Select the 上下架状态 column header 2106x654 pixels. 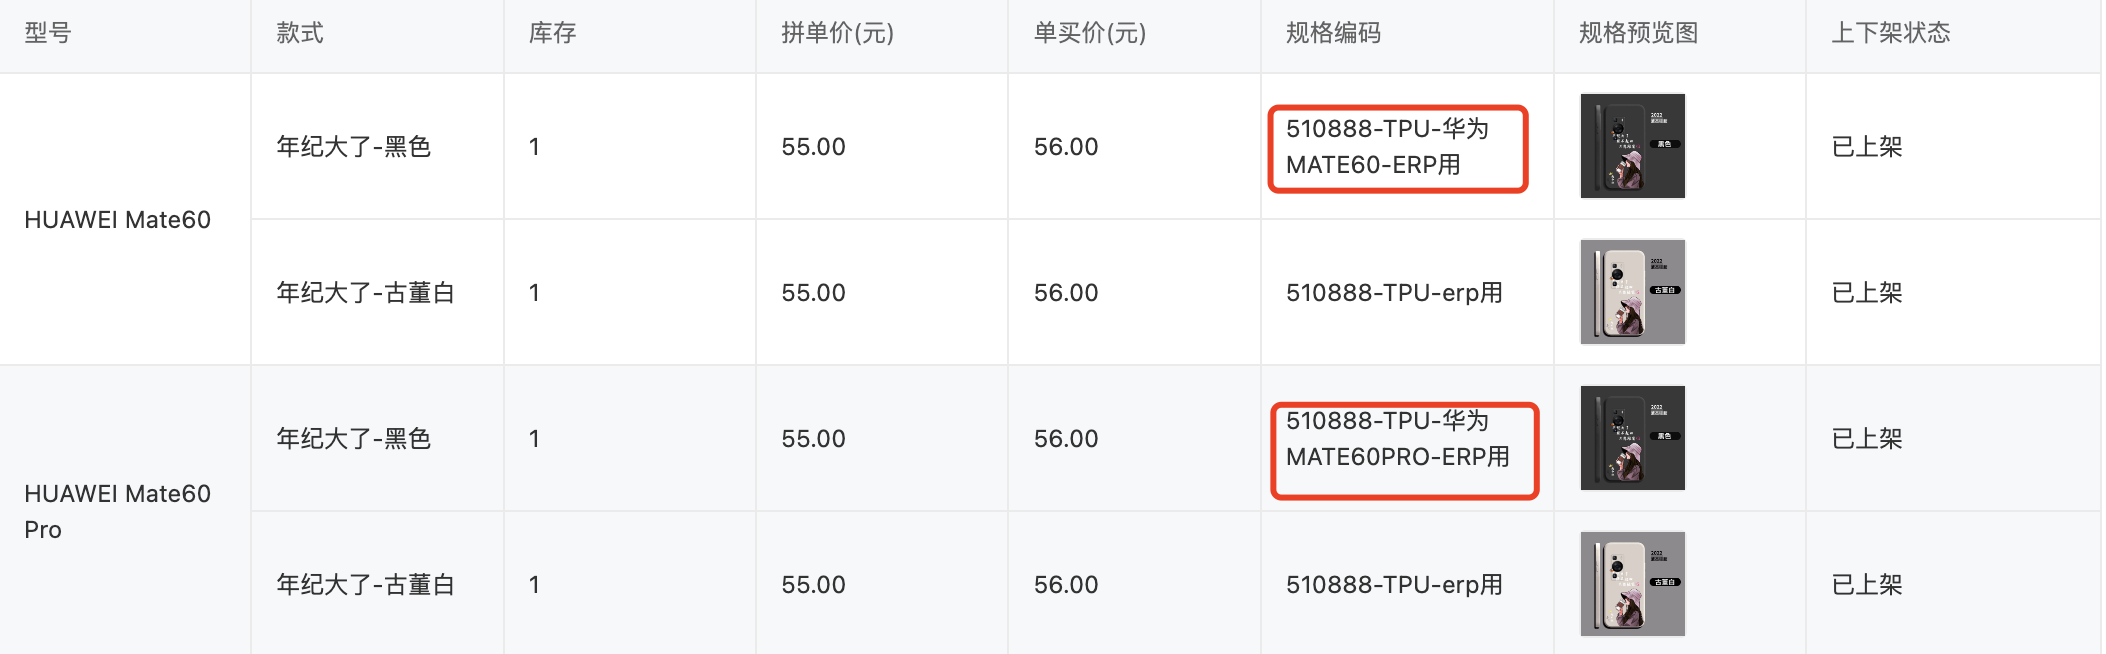point(1890,33)
